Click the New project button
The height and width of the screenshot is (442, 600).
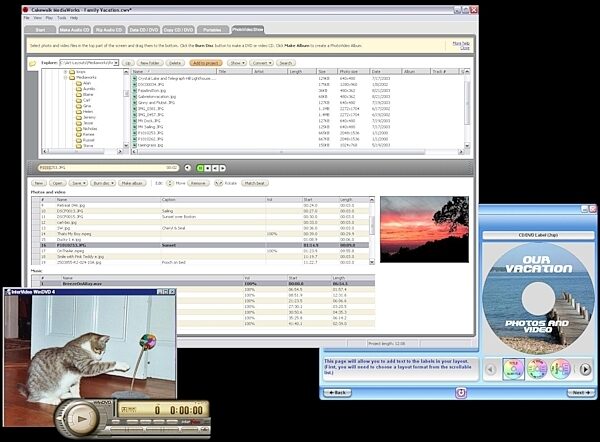click(x=39, y=183)
